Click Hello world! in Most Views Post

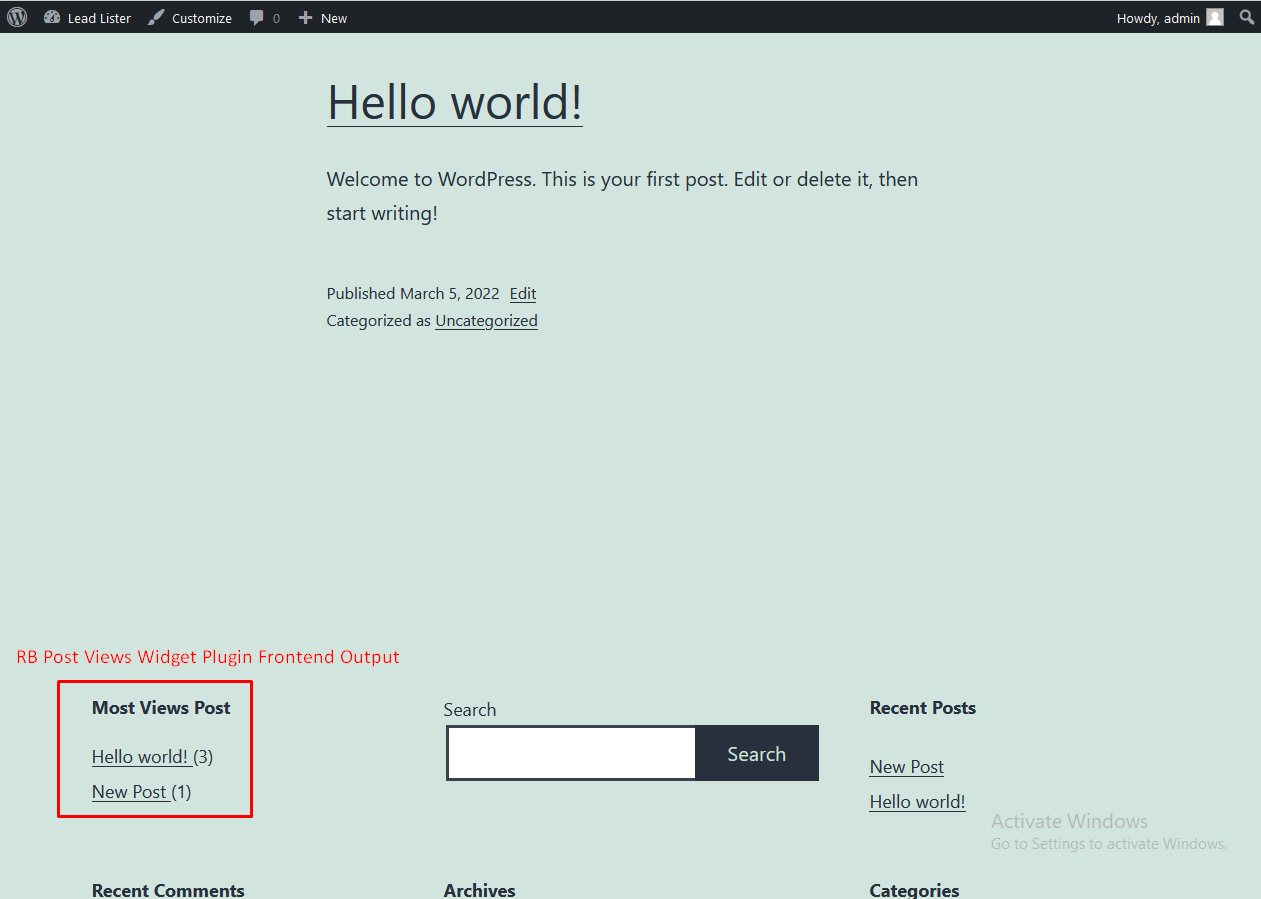tap(140, 756)
